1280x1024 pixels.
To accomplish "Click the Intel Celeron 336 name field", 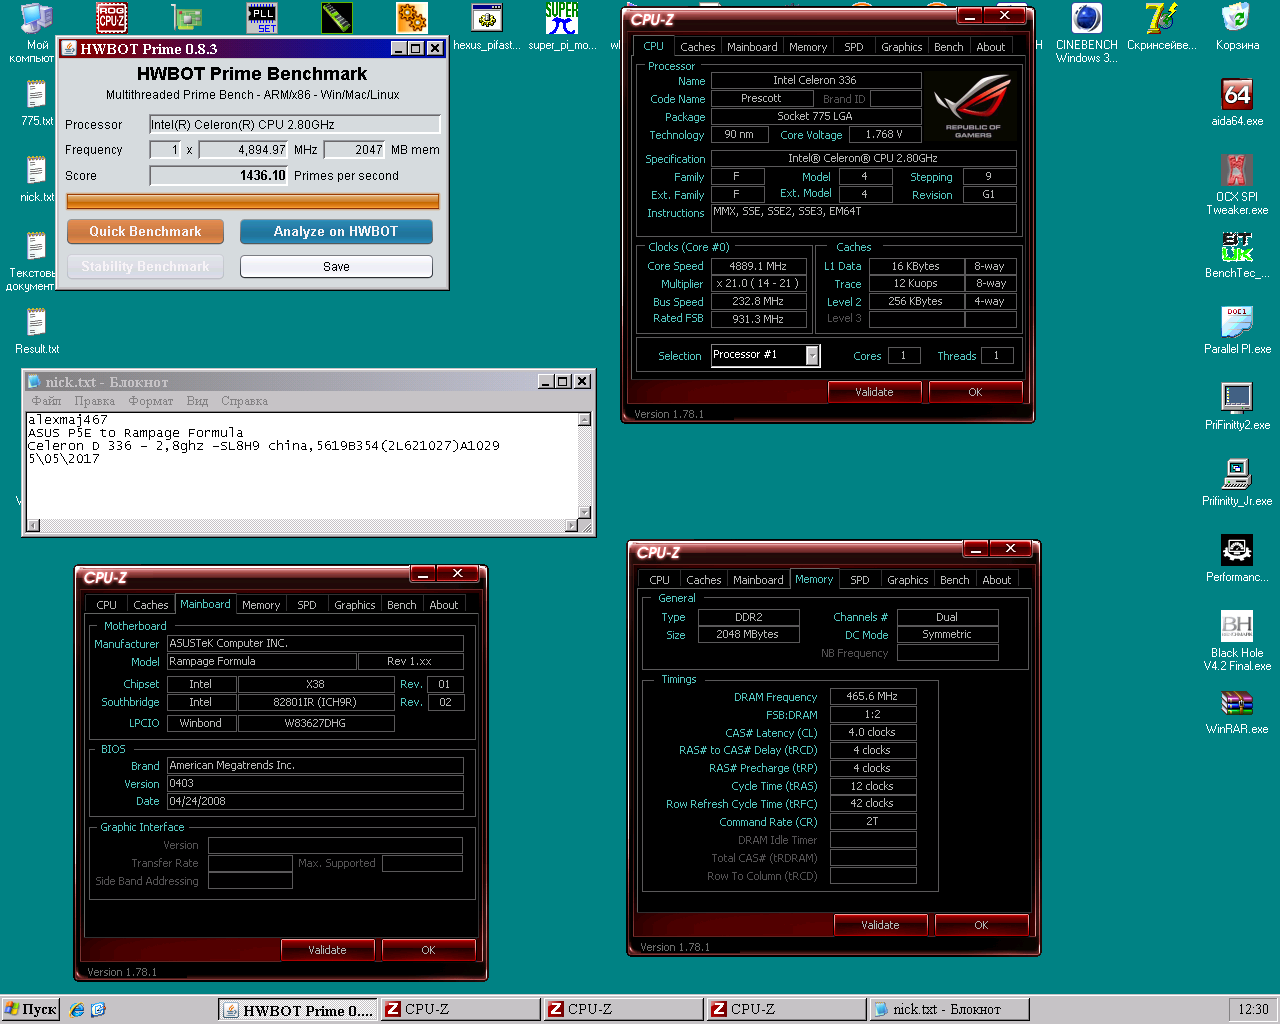I will pos(815,80).
